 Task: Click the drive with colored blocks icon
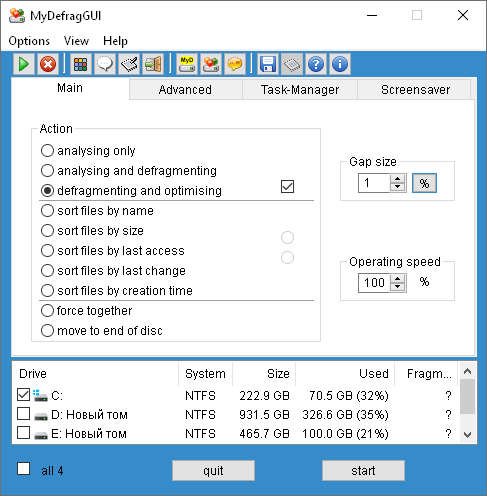coord(211,64)
